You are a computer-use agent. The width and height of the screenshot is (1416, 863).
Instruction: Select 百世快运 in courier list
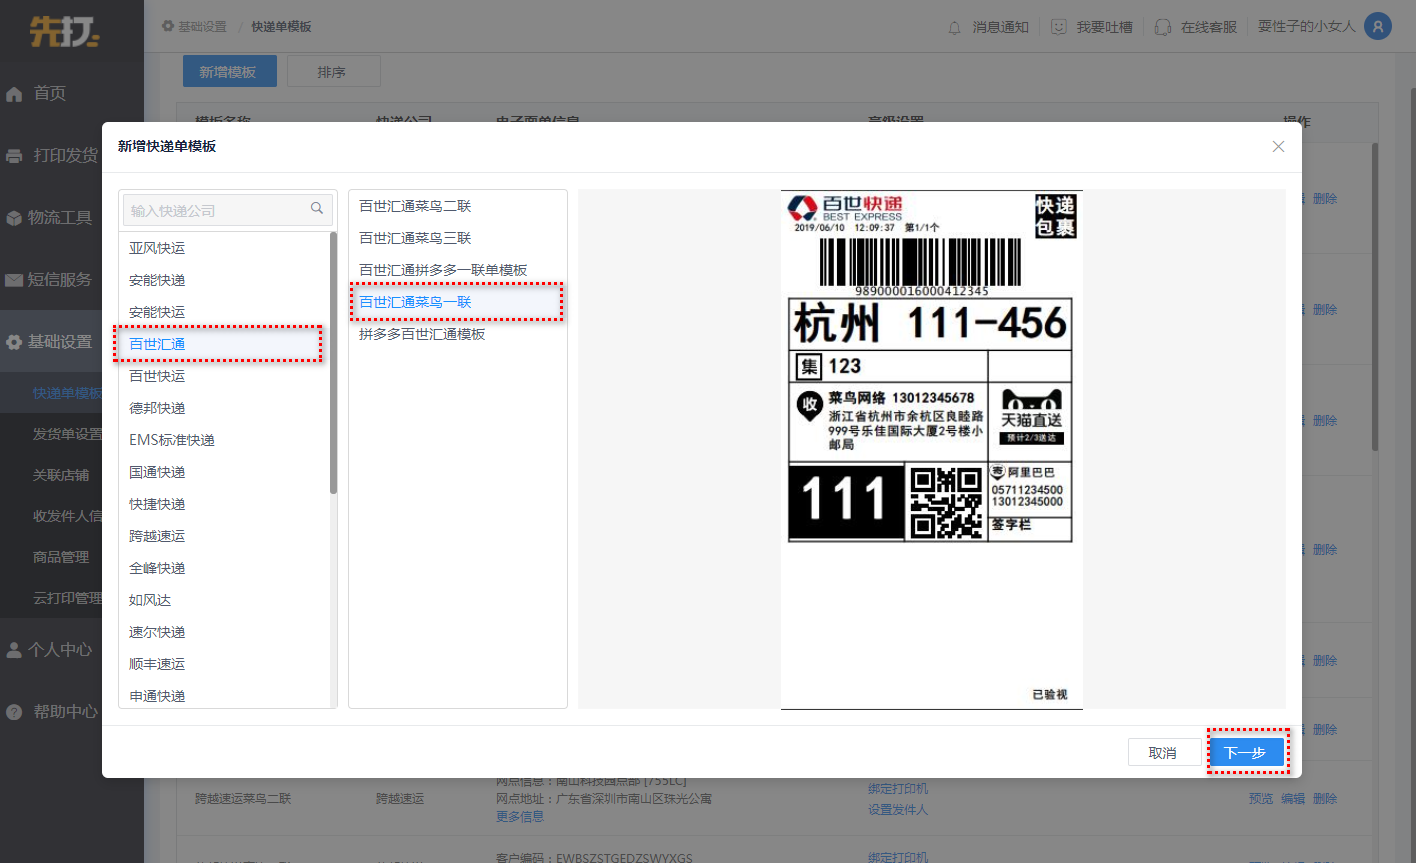tap(157, 376)
